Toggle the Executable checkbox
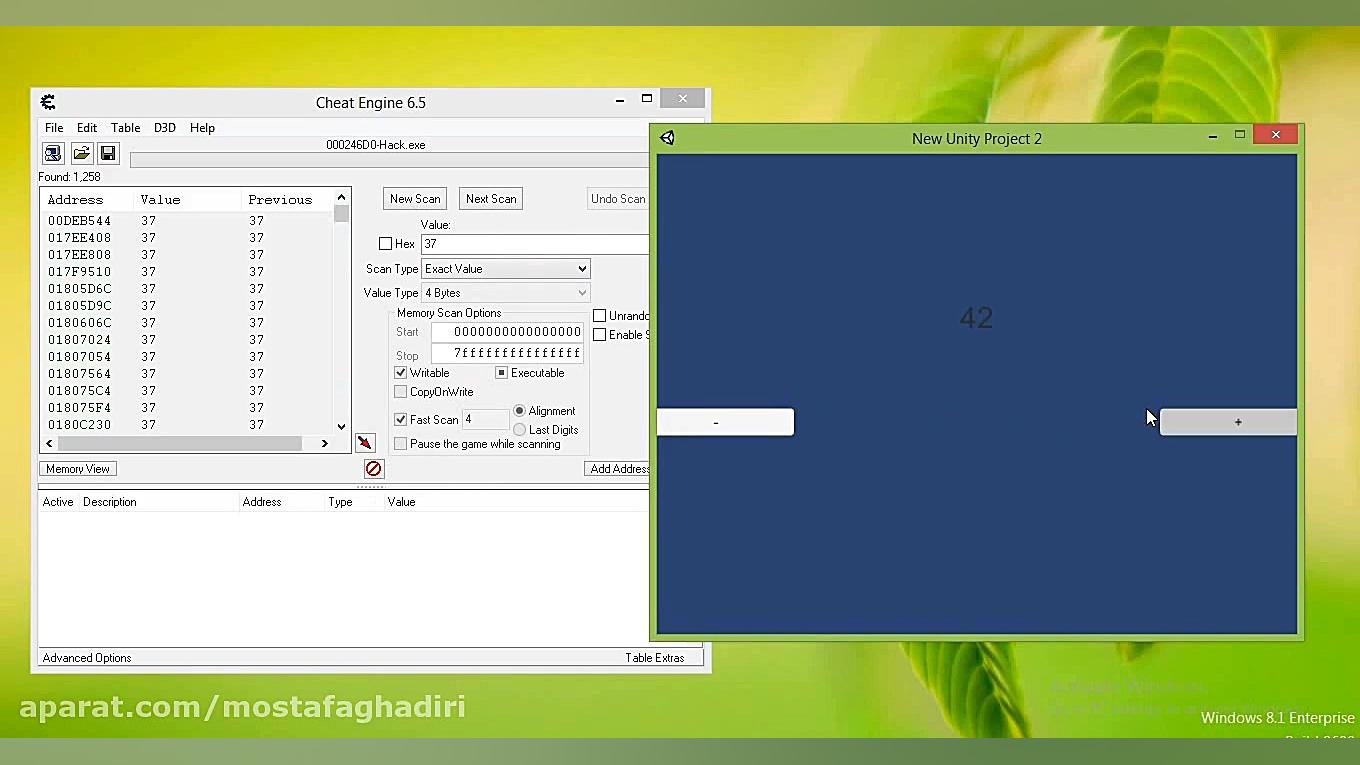 coord(502,373)
